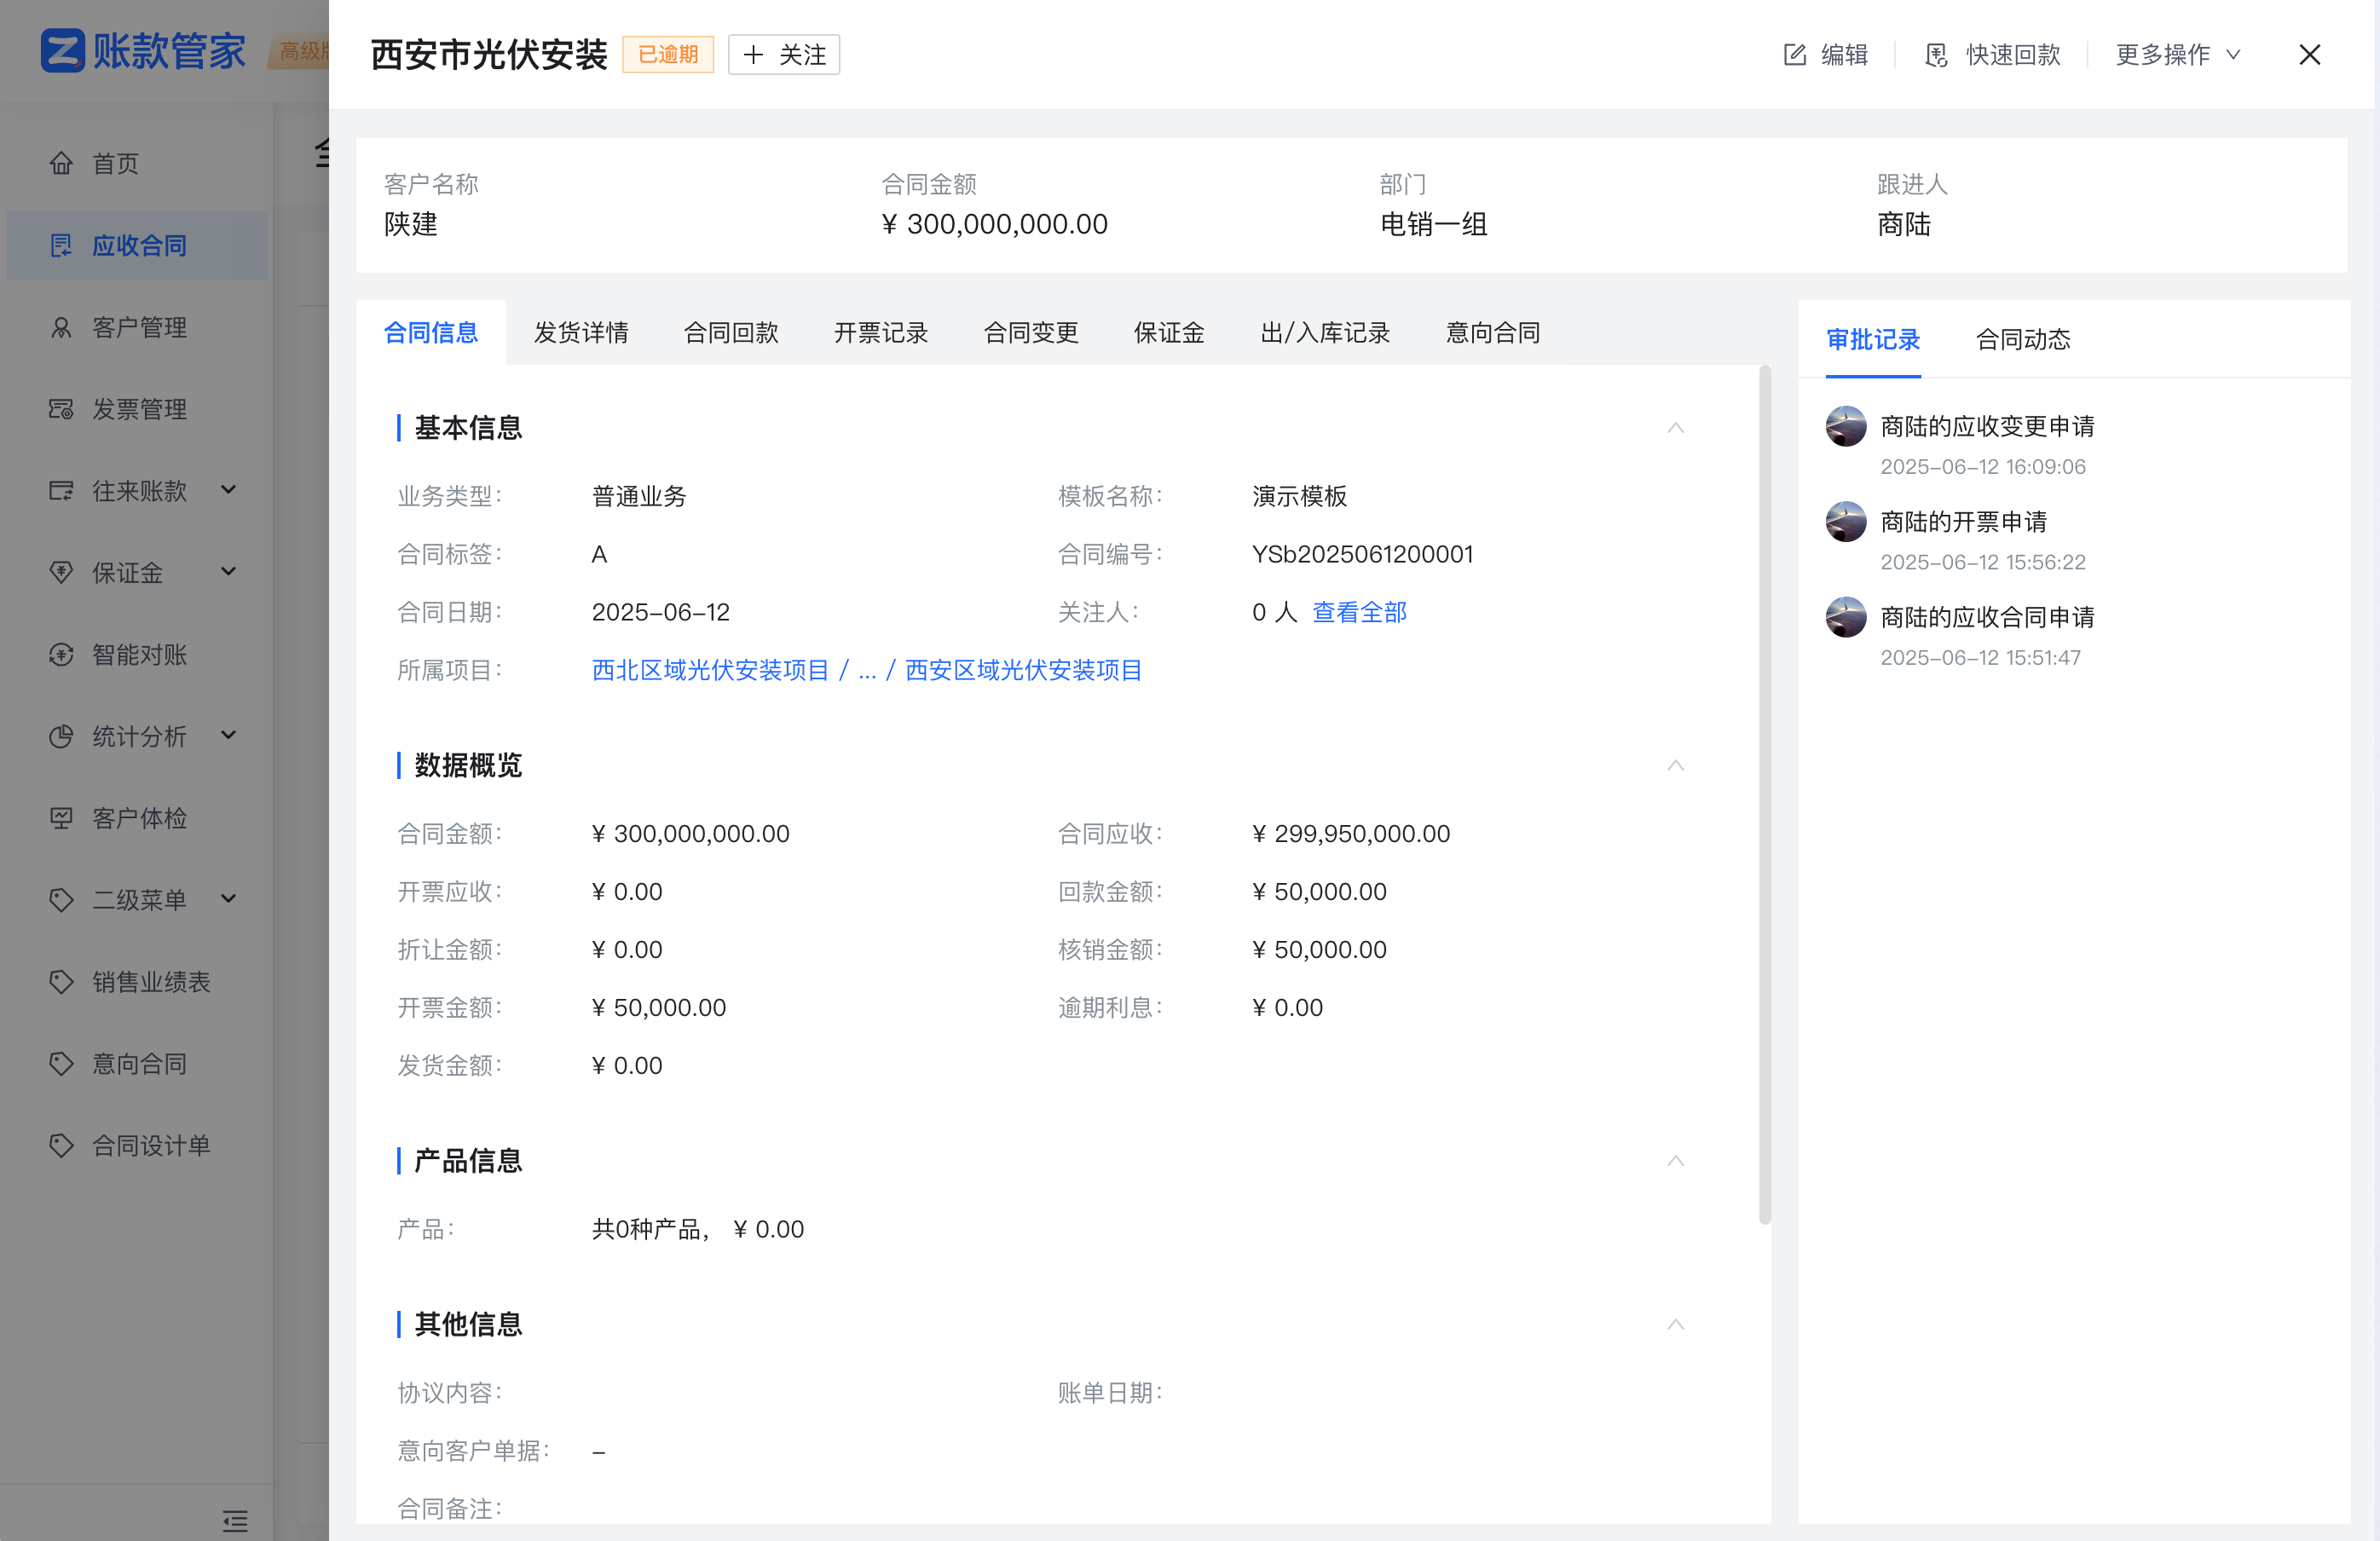The width and height of the screenshot is (2380, 1541).
Task: Click the 二级菜单 tag icon
Action: pos(61,899)
